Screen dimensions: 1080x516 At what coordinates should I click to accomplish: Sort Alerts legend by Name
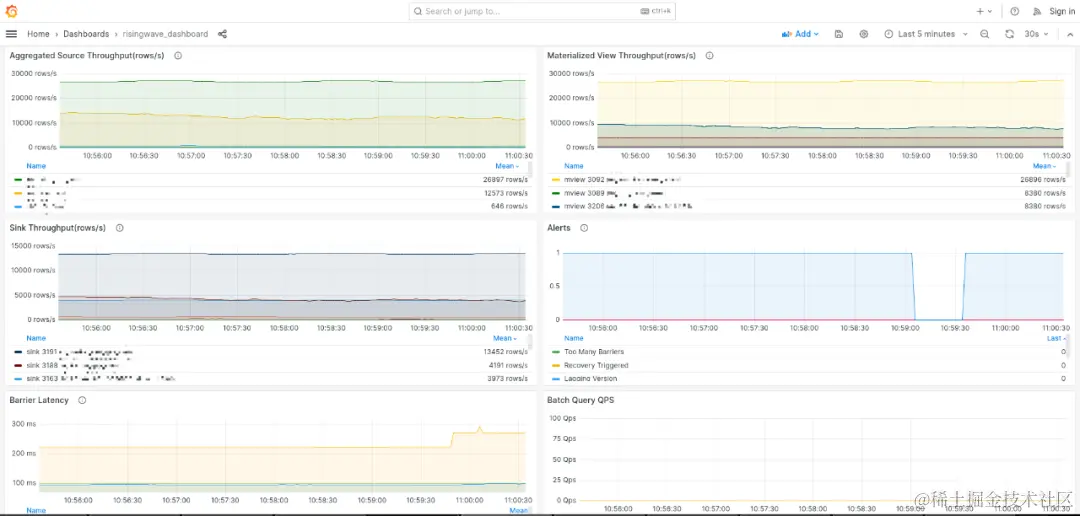(x=574, y=338)
